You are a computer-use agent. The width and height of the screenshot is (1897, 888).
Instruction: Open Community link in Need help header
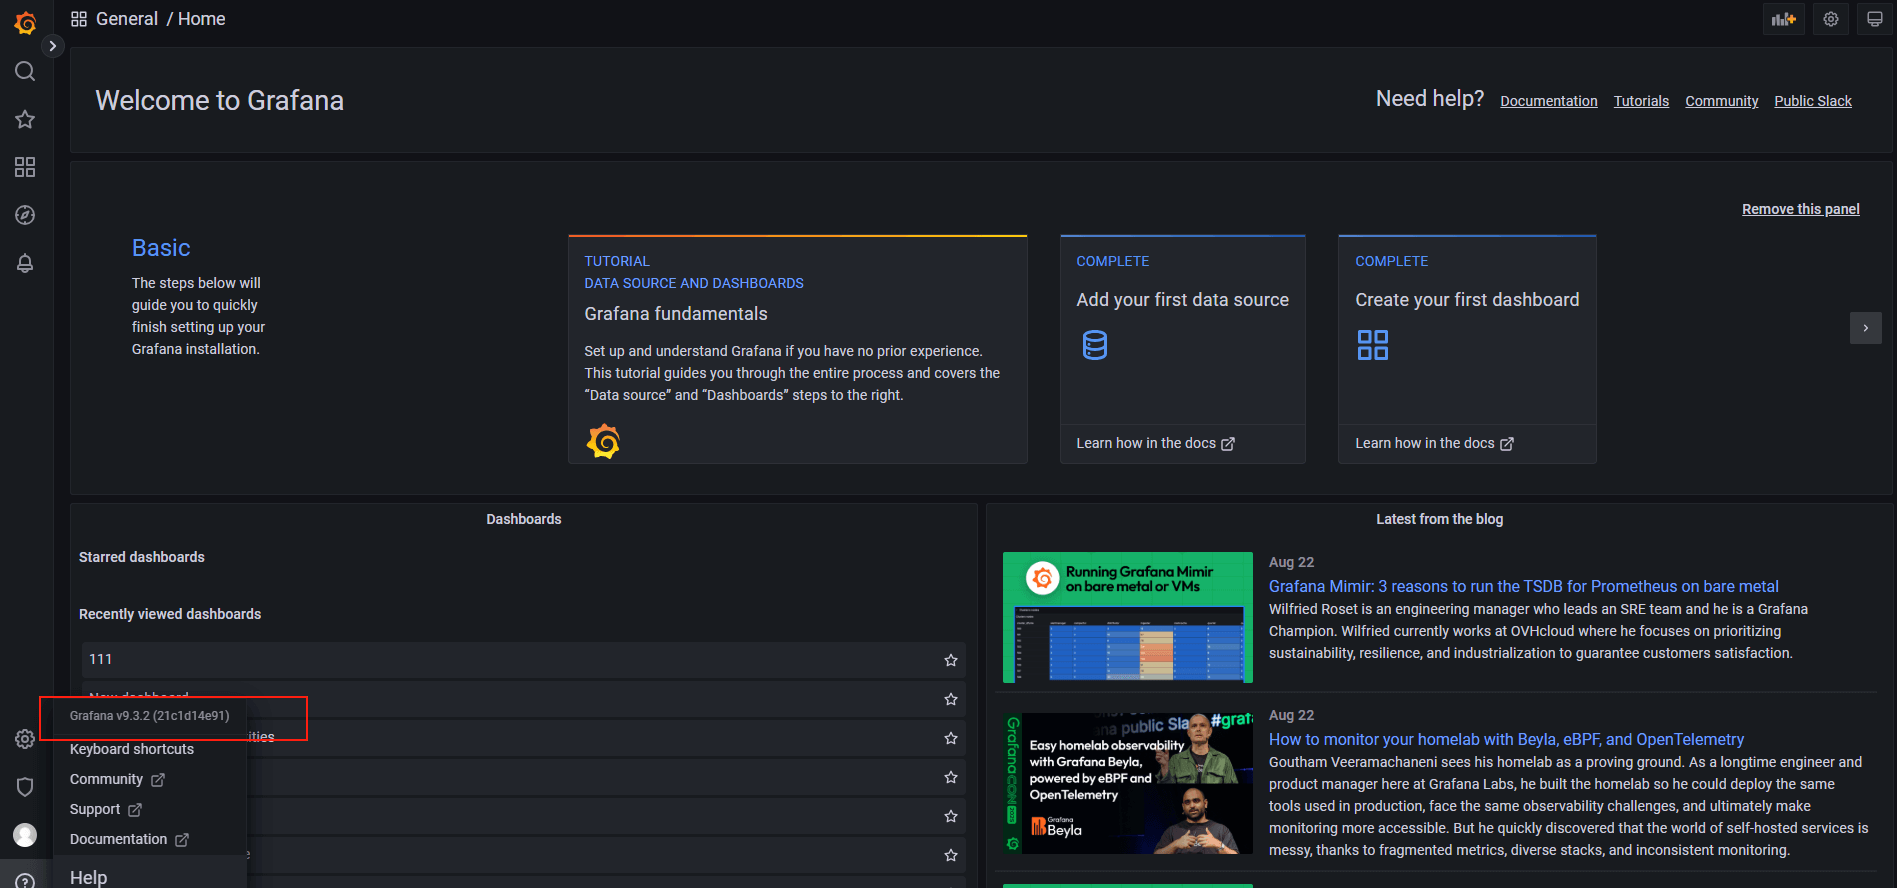(1721, 101)
